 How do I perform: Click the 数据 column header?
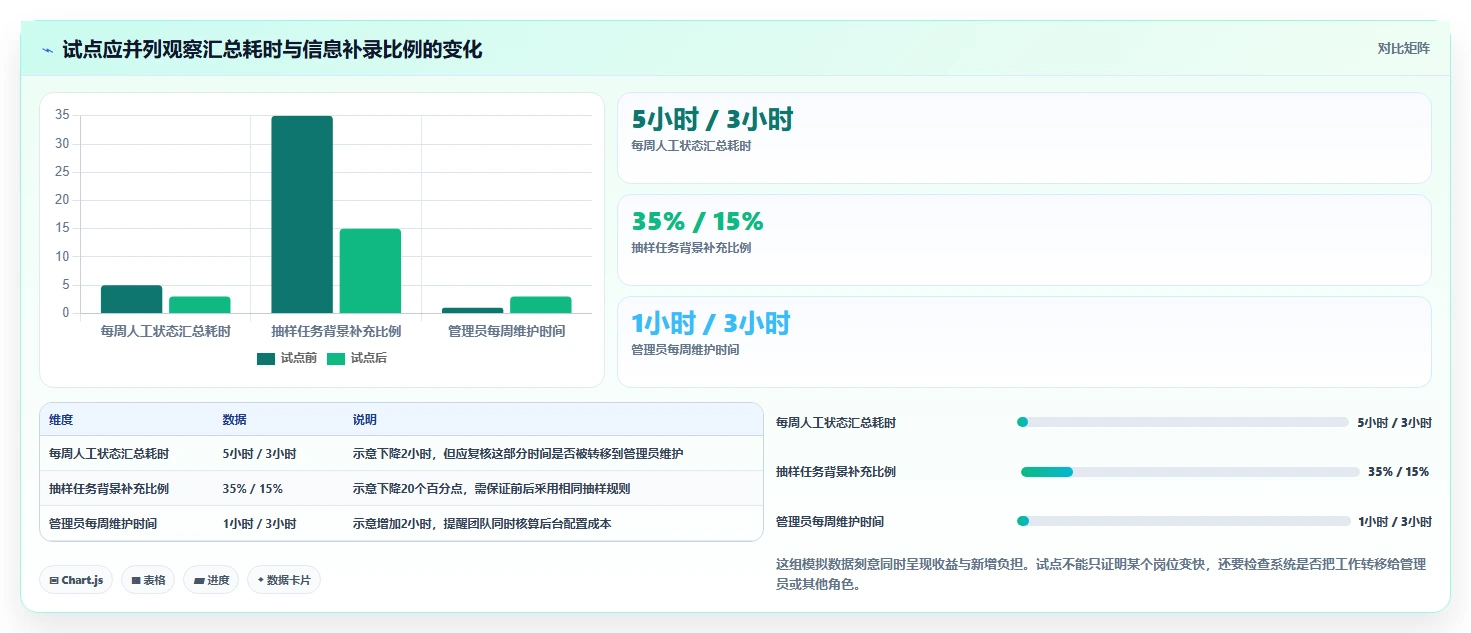234,420
